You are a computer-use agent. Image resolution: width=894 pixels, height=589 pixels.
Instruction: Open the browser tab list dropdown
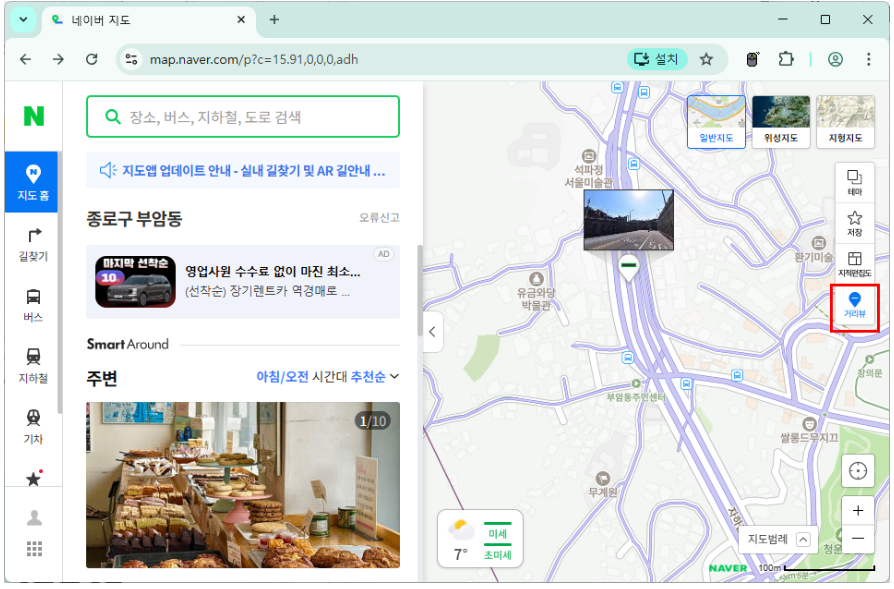22,20
